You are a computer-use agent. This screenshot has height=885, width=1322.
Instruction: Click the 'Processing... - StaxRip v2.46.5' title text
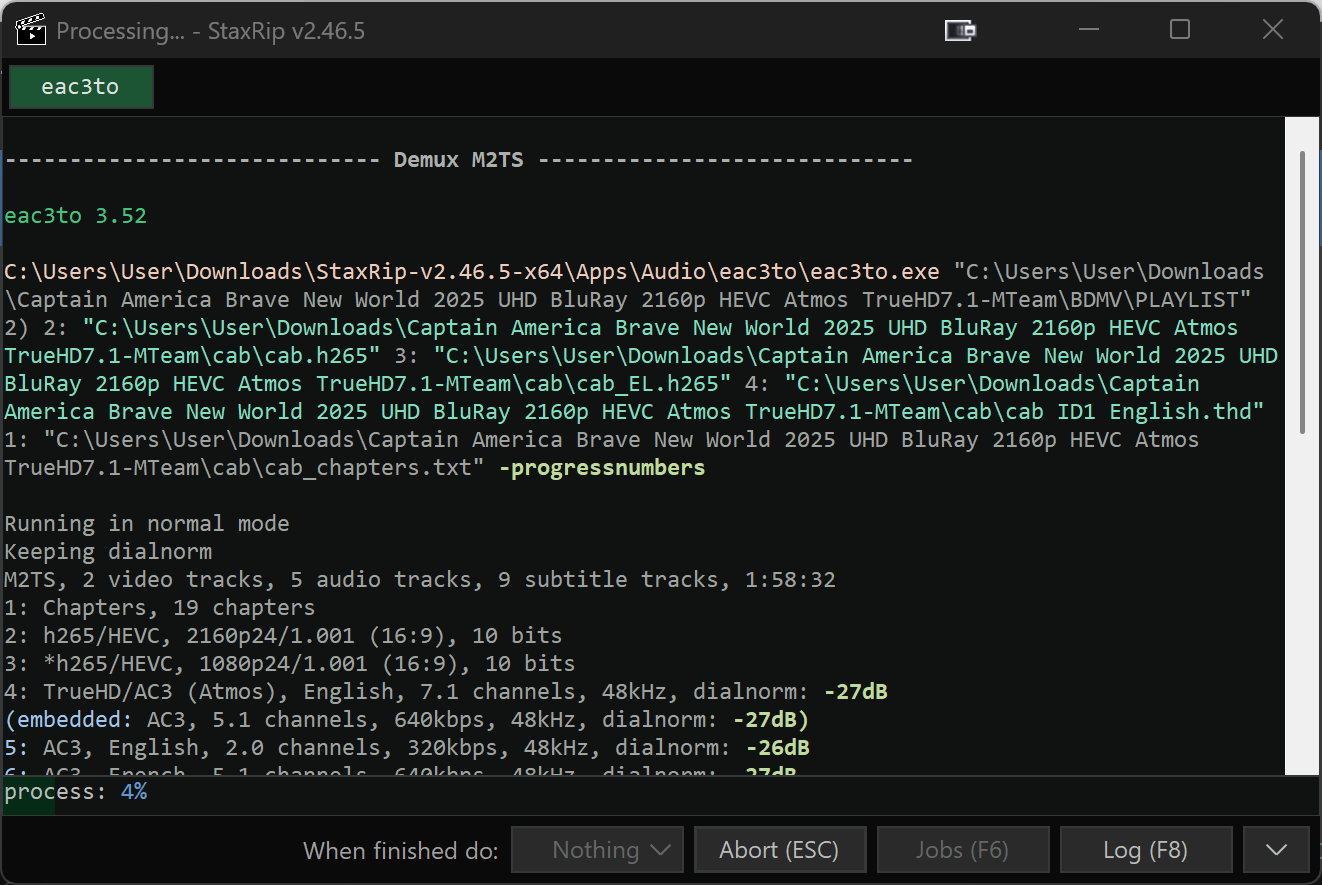[210, 31]
